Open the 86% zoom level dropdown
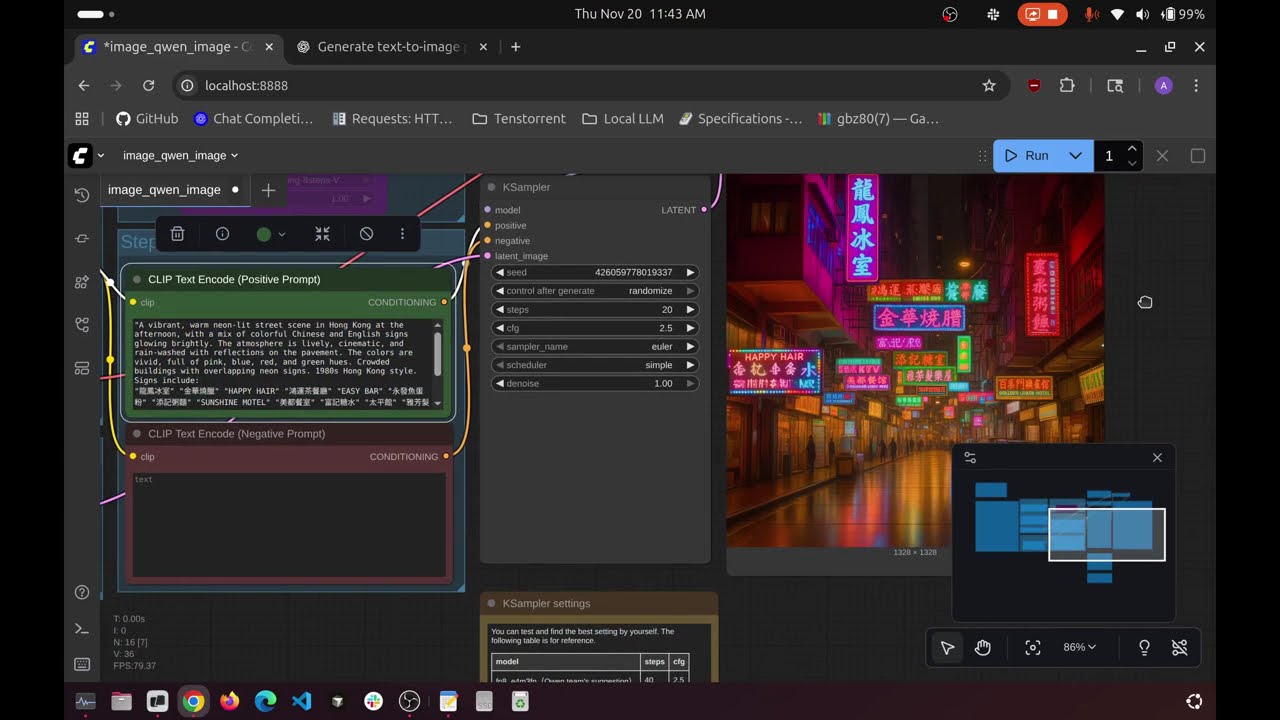The image size is (1280, 720). pos(1079,647)
